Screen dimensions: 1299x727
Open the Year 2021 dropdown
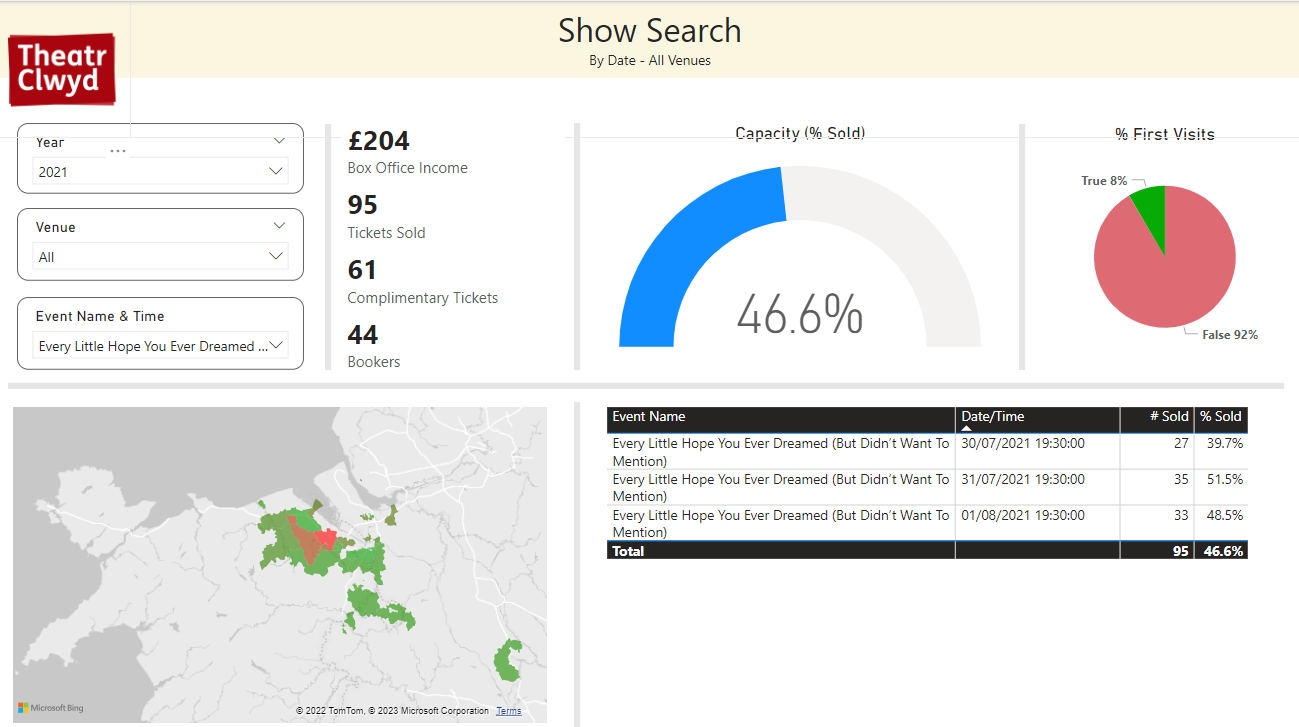160,172
